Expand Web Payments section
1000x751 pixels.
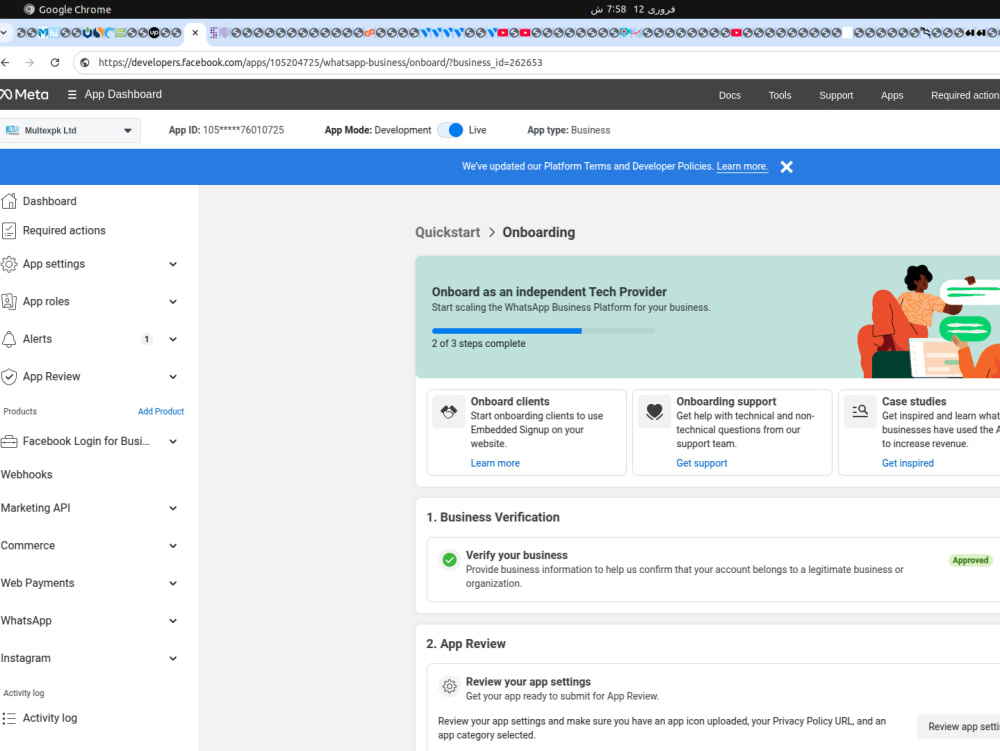173,583
